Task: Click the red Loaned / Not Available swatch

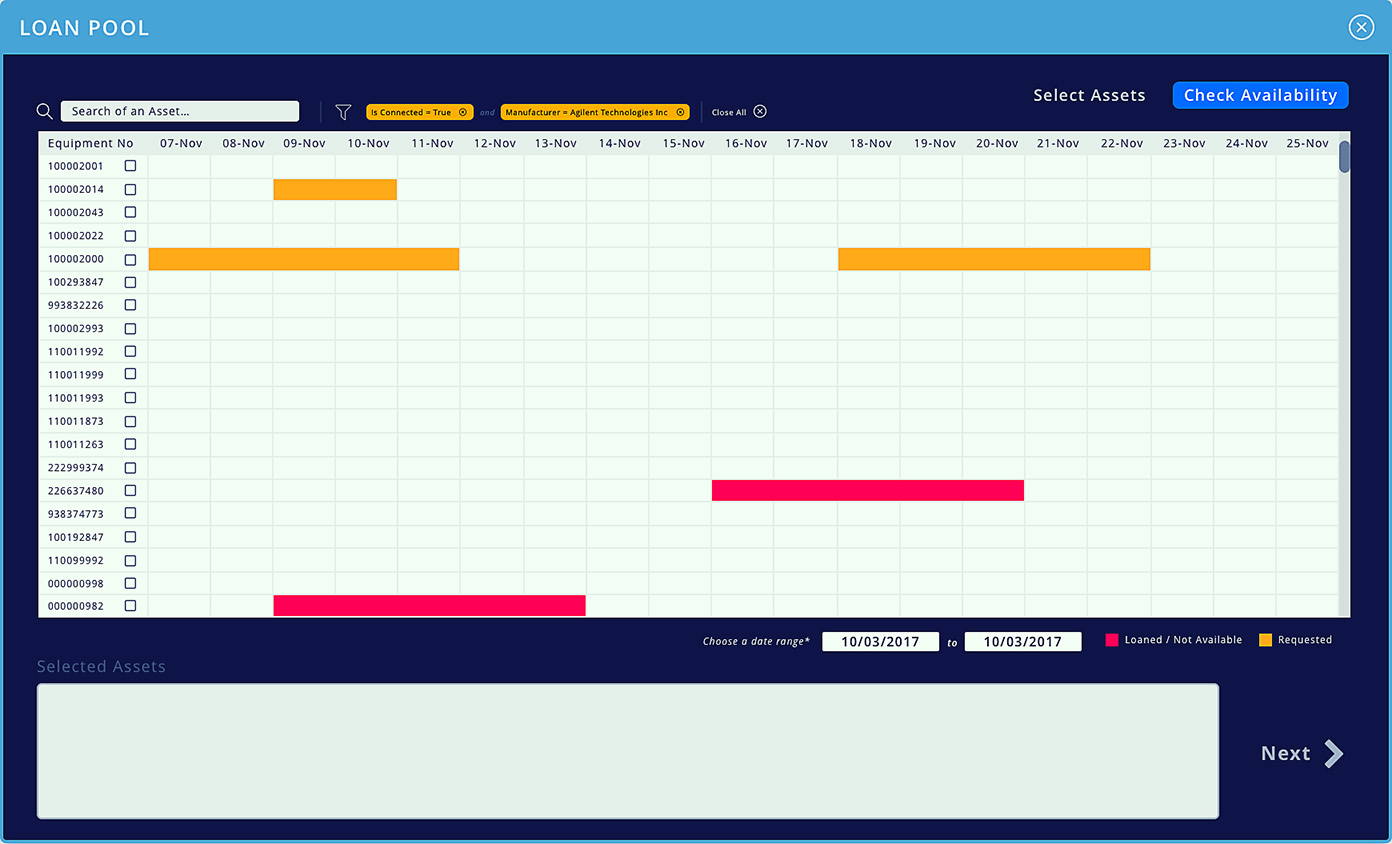Action: click(x=1111, y=640)
